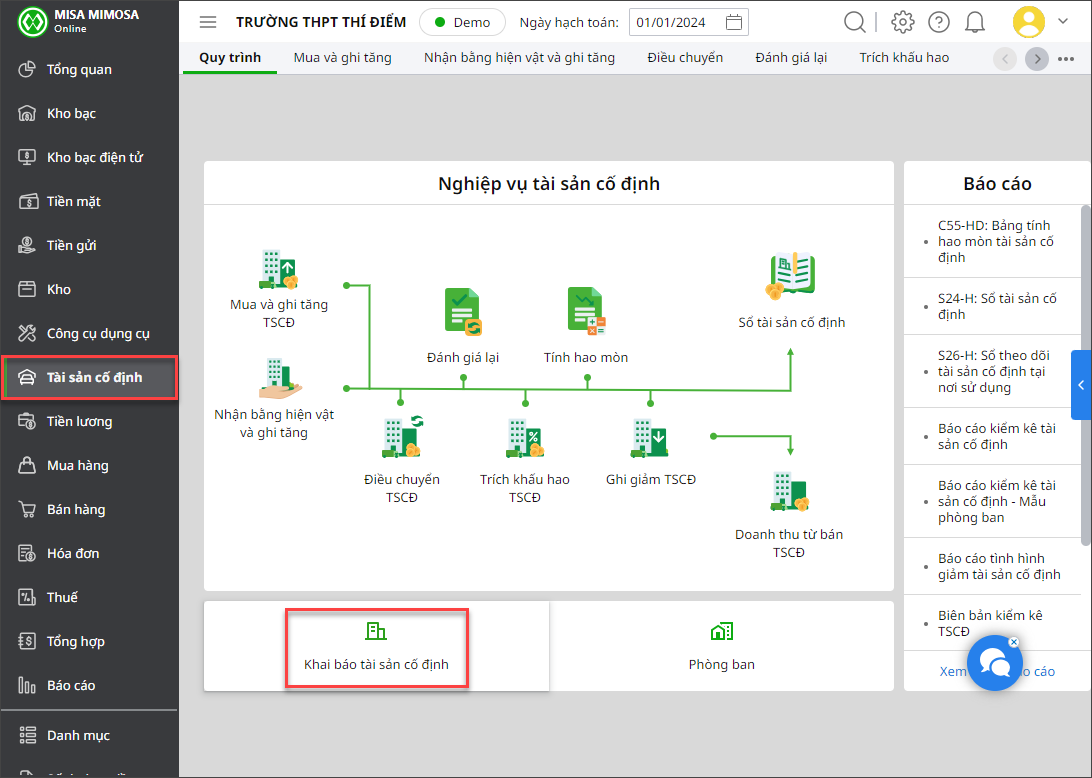This screenshot has height=778, width=1092.
Task: Open the Trích khấu hao TSCĐ icon
Action: 524,438
